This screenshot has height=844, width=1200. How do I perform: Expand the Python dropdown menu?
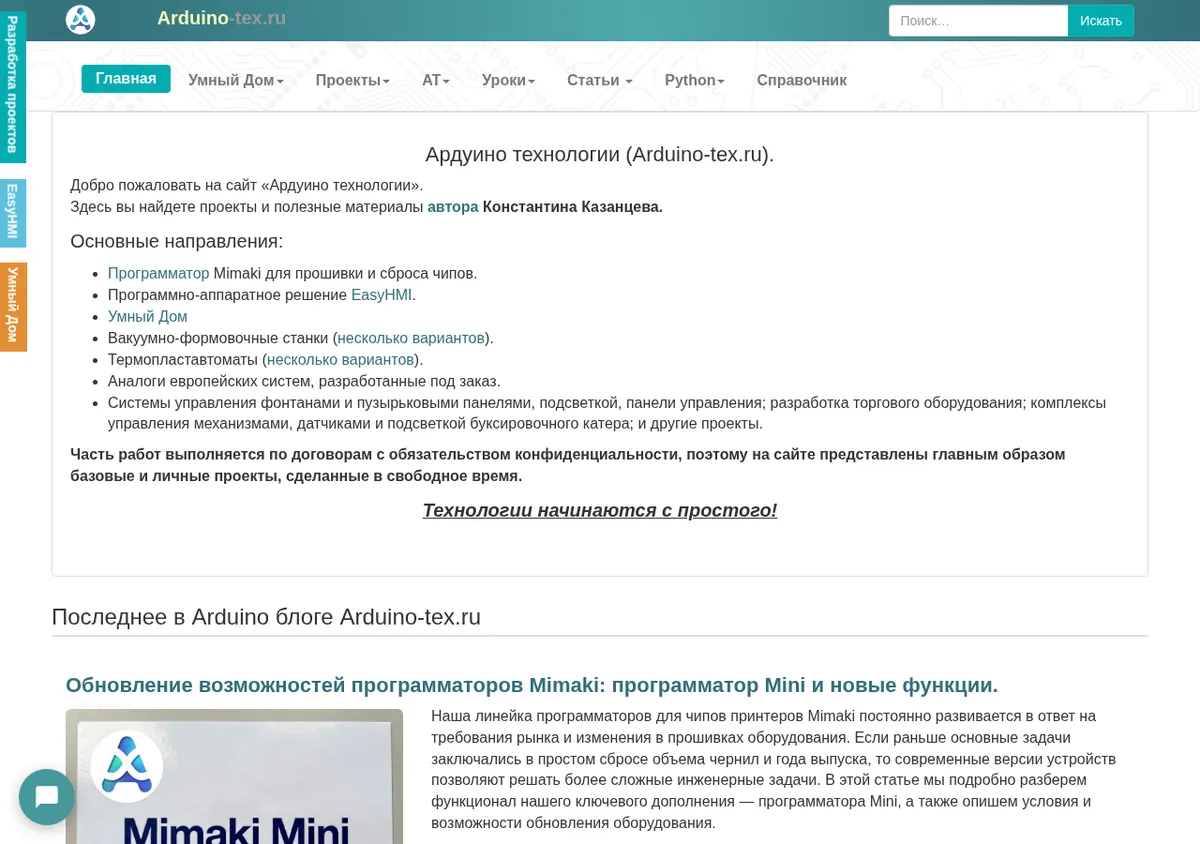point(694,80)
